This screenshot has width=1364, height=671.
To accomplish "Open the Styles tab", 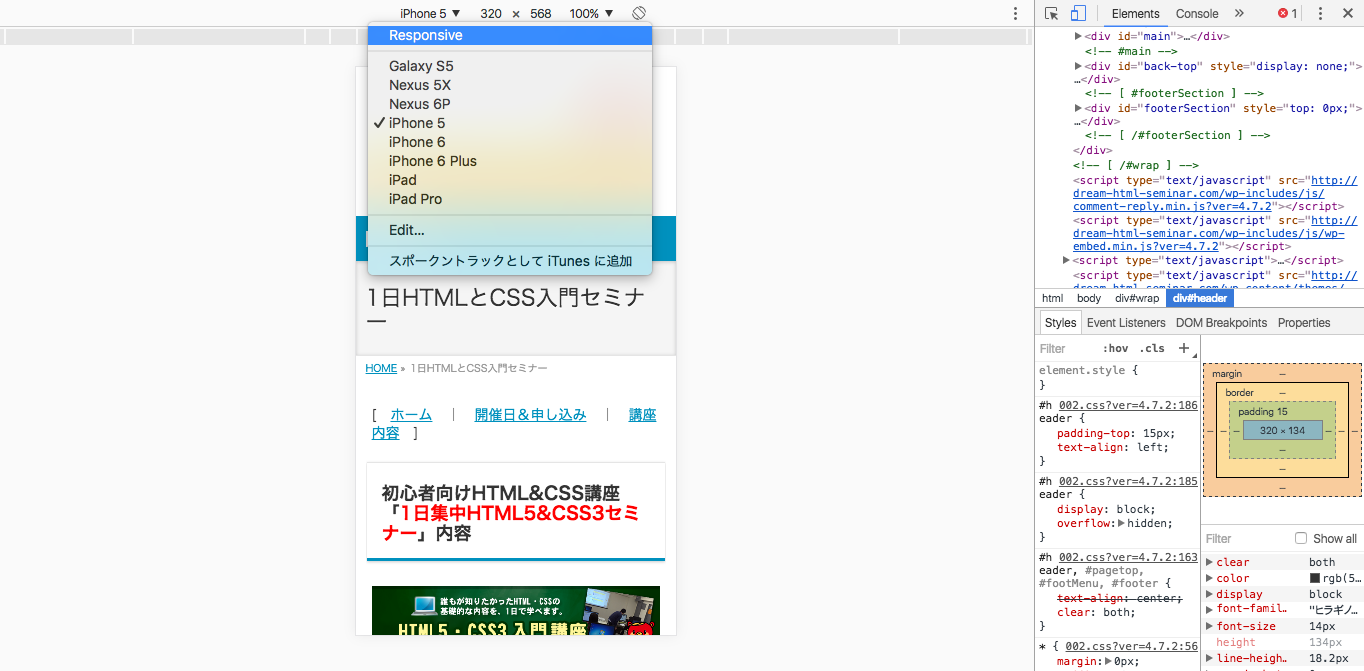I will 1060,322.
